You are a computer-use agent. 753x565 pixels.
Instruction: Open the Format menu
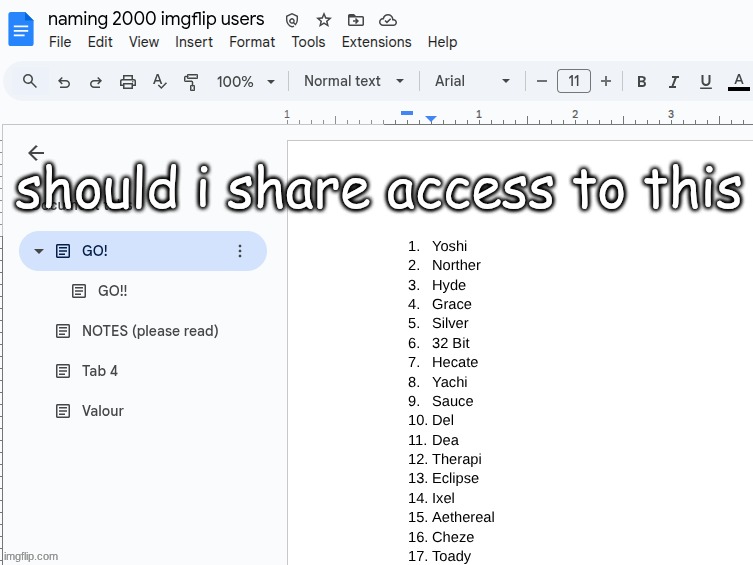coord(252,42)
